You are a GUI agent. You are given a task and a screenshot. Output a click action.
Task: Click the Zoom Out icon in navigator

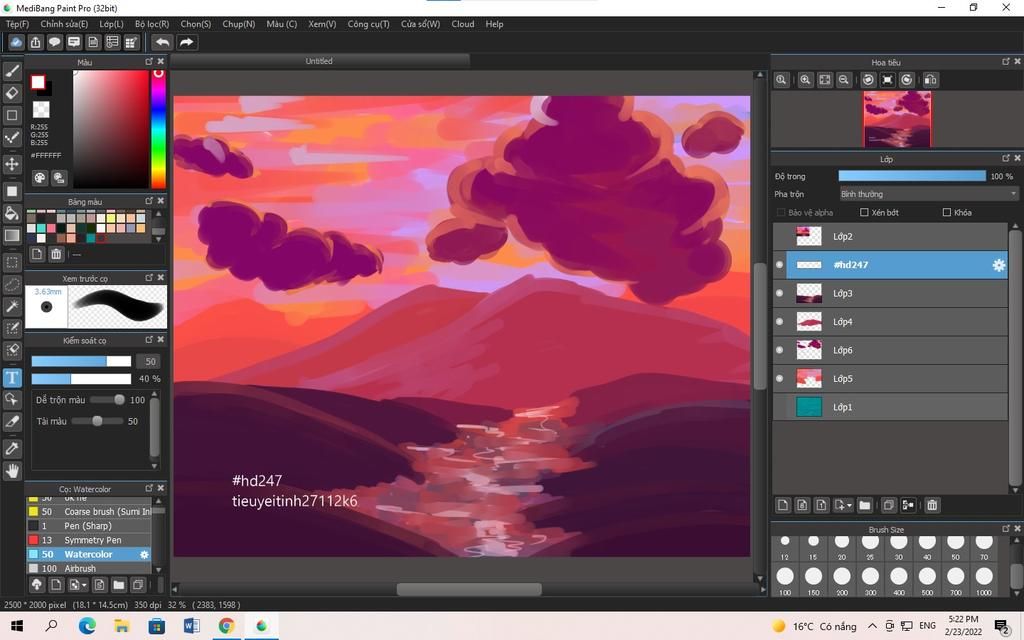pyautogui.click(x=844, y=80)
